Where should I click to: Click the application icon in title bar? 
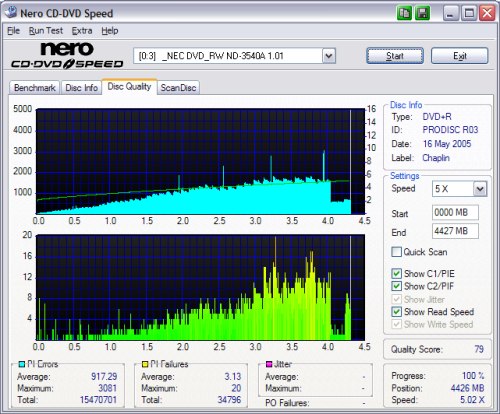[11, 12]
